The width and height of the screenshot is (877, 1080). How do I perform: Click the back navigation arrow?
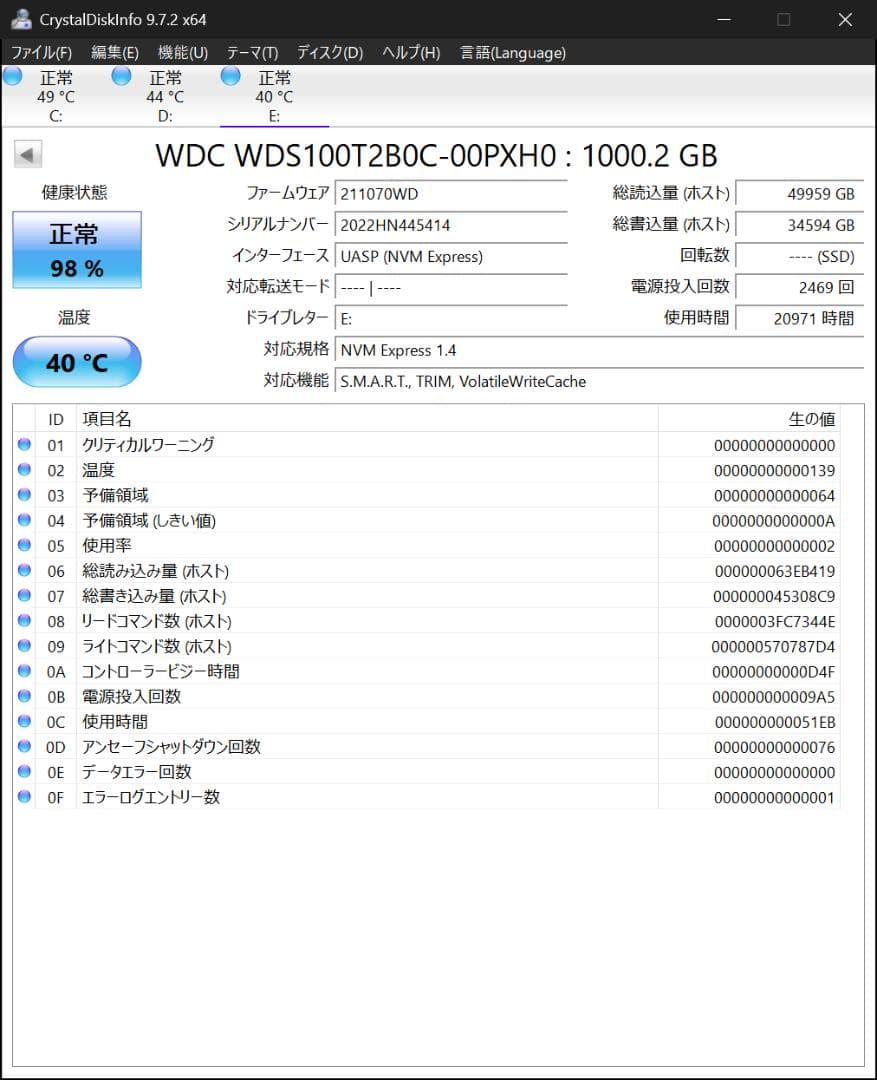point(28,154)
